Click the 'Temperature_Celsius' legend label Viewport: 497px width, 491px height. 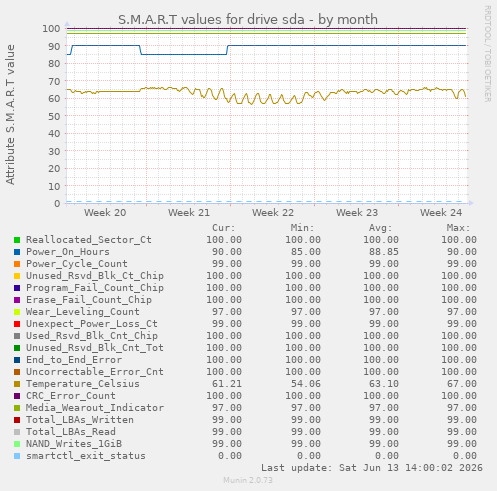[x=83, y=384]
